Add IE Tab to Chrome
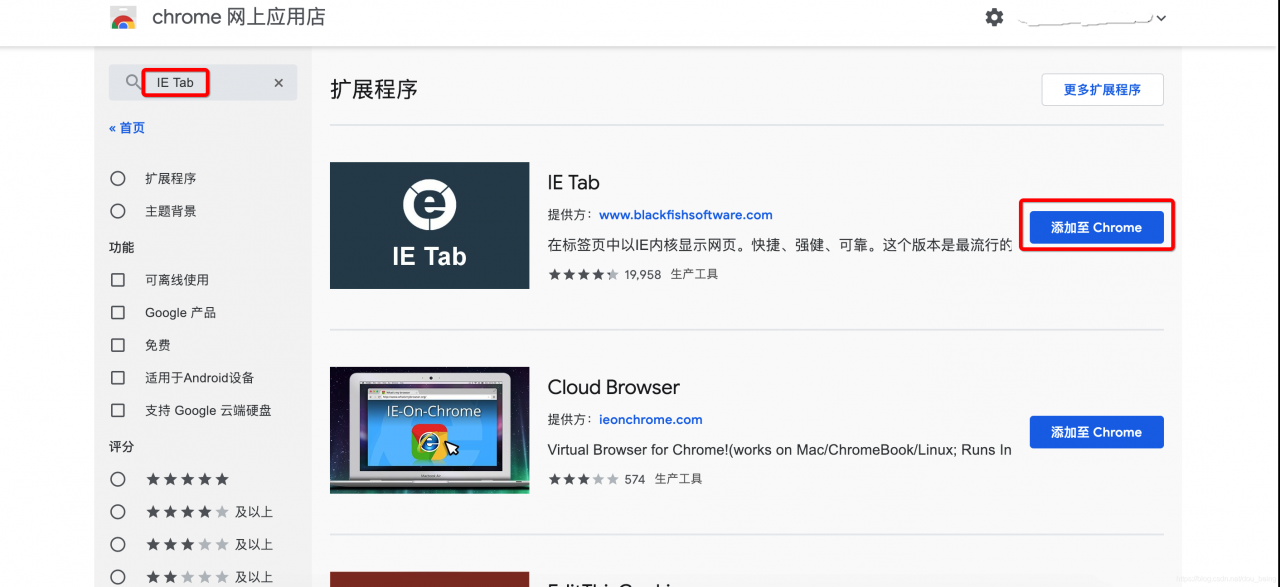This screenshot has width=1280, height=587. 1096,227
